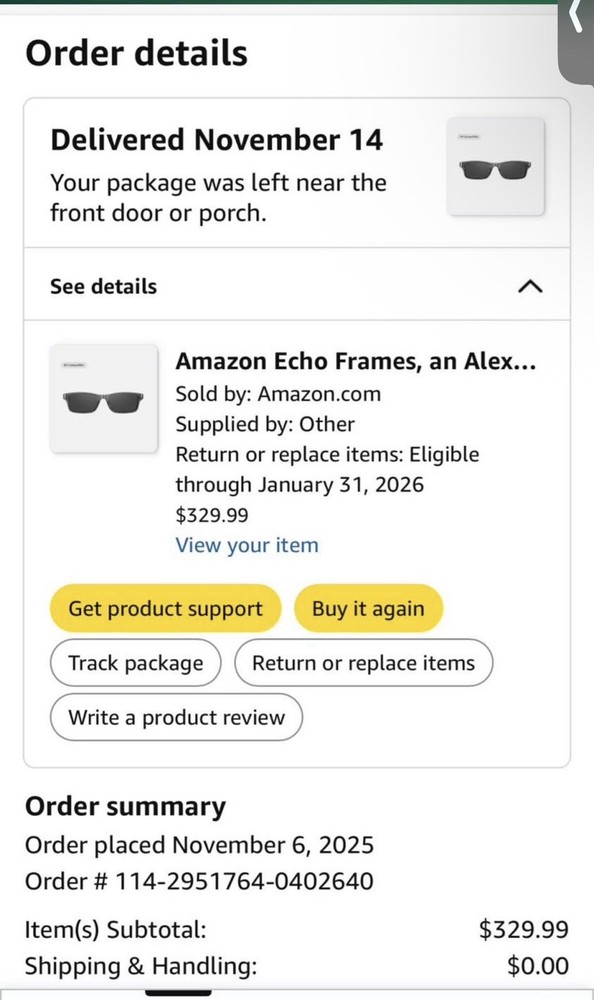The width and height of the screenshot is (594, 1000).
Task: Click the Delivered November 14 heading
Action: pyautogui.click(x=218, y=140)
